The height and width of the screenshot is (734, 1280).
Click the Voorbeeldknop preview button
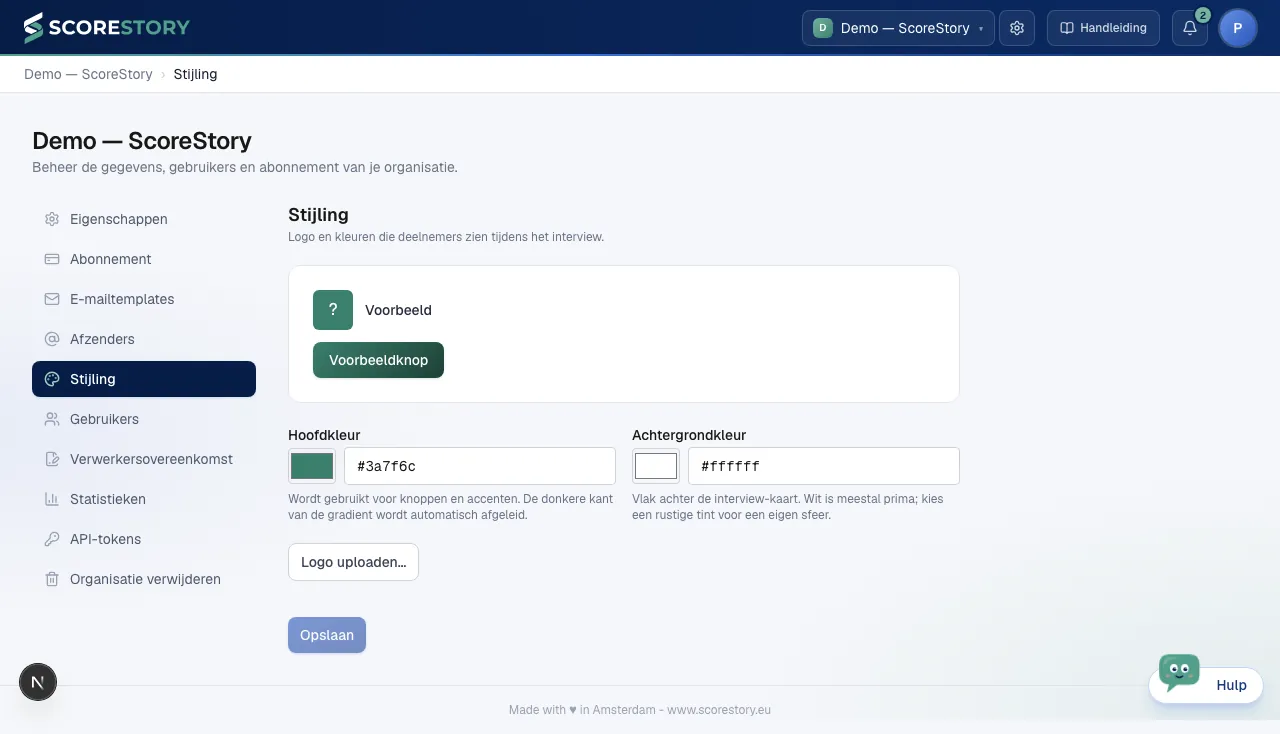tap(378, 360)
